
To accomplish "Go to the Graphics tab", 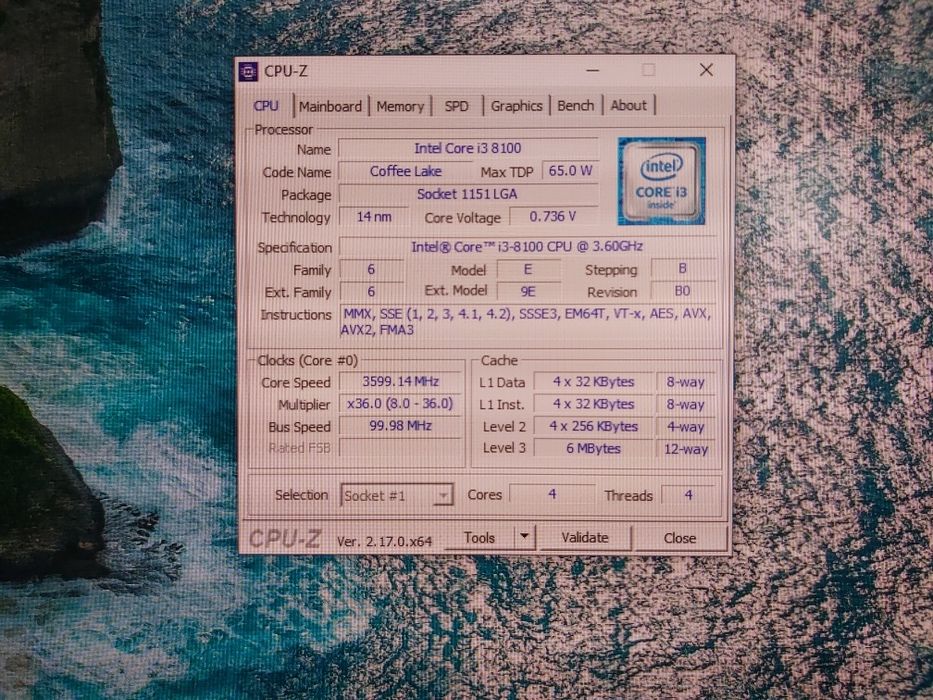I will point(516,106).
